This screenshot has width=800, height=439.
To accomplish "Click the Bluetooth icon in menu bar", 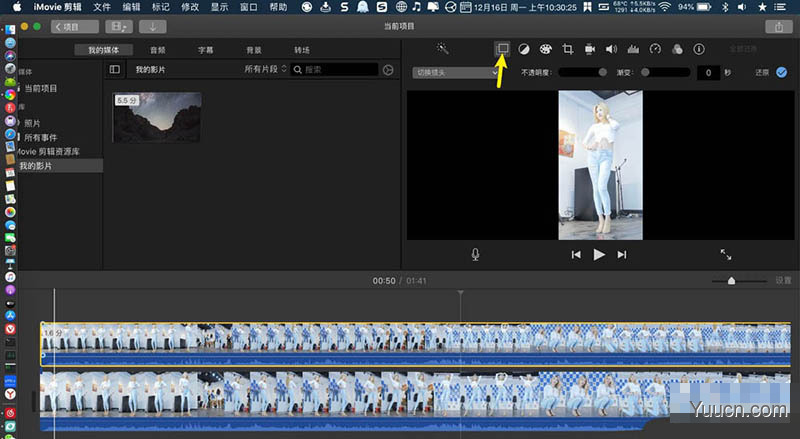I will 725,7.
